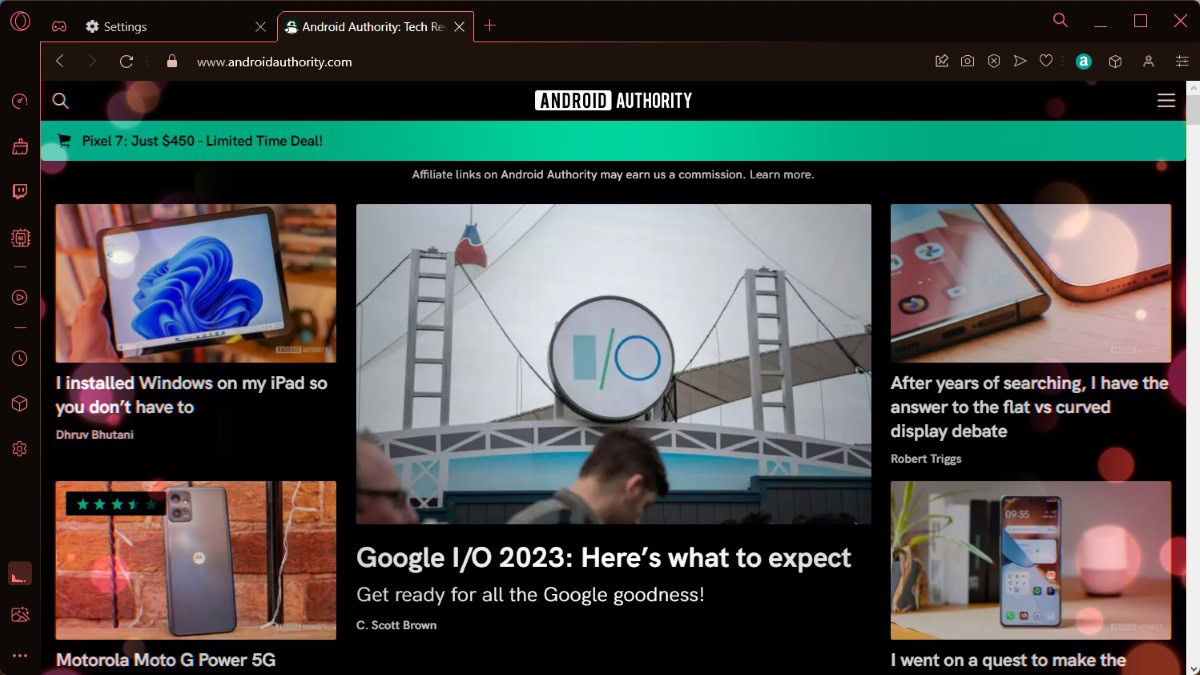Open the Pixel 7 limited time deal banner
Image resolution: width=1200 pixels, height=675 pixels.
pos(200,141)
